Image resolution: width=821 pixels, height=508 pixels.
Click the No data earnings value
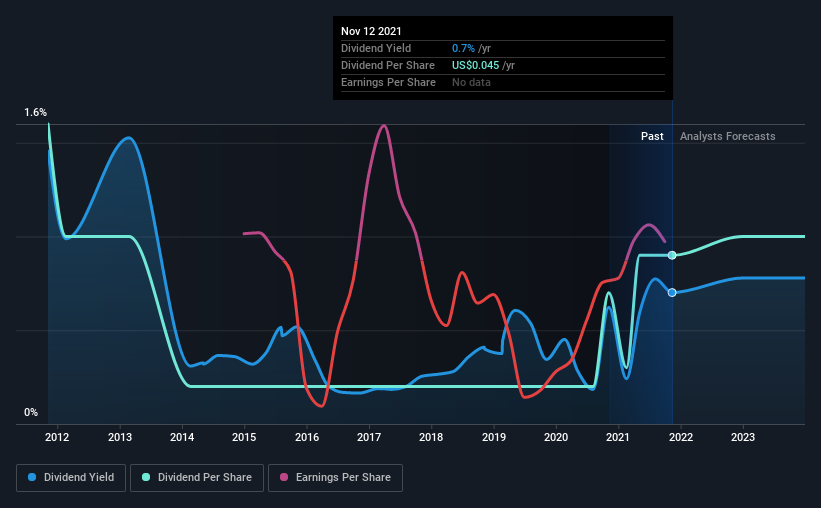tap(471, 82)
